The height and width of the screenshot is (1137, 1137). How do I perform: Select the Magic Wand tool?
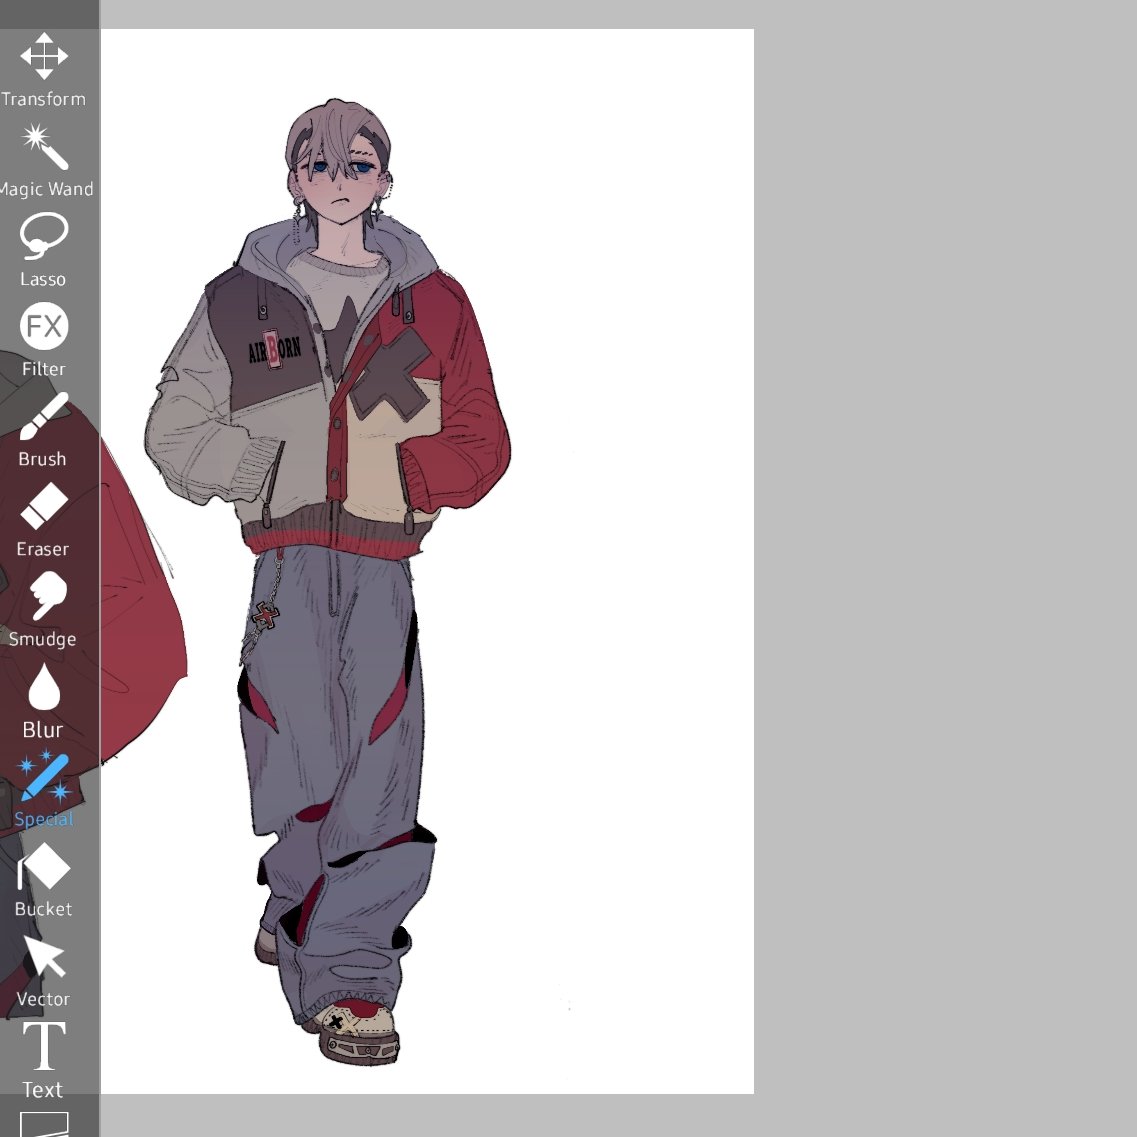45,160
